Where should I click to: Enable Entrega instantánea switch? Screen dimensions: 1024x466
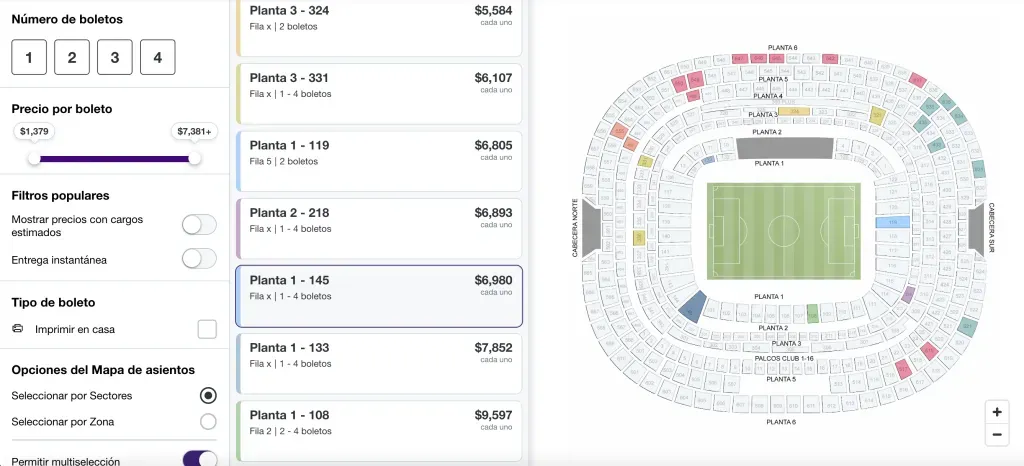click(199, 259)
